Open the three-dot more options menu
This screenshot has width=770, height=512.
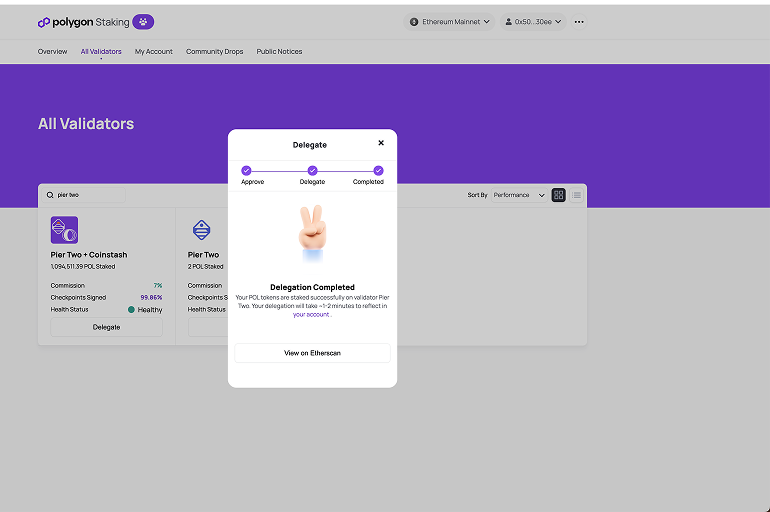coord(579,22)
